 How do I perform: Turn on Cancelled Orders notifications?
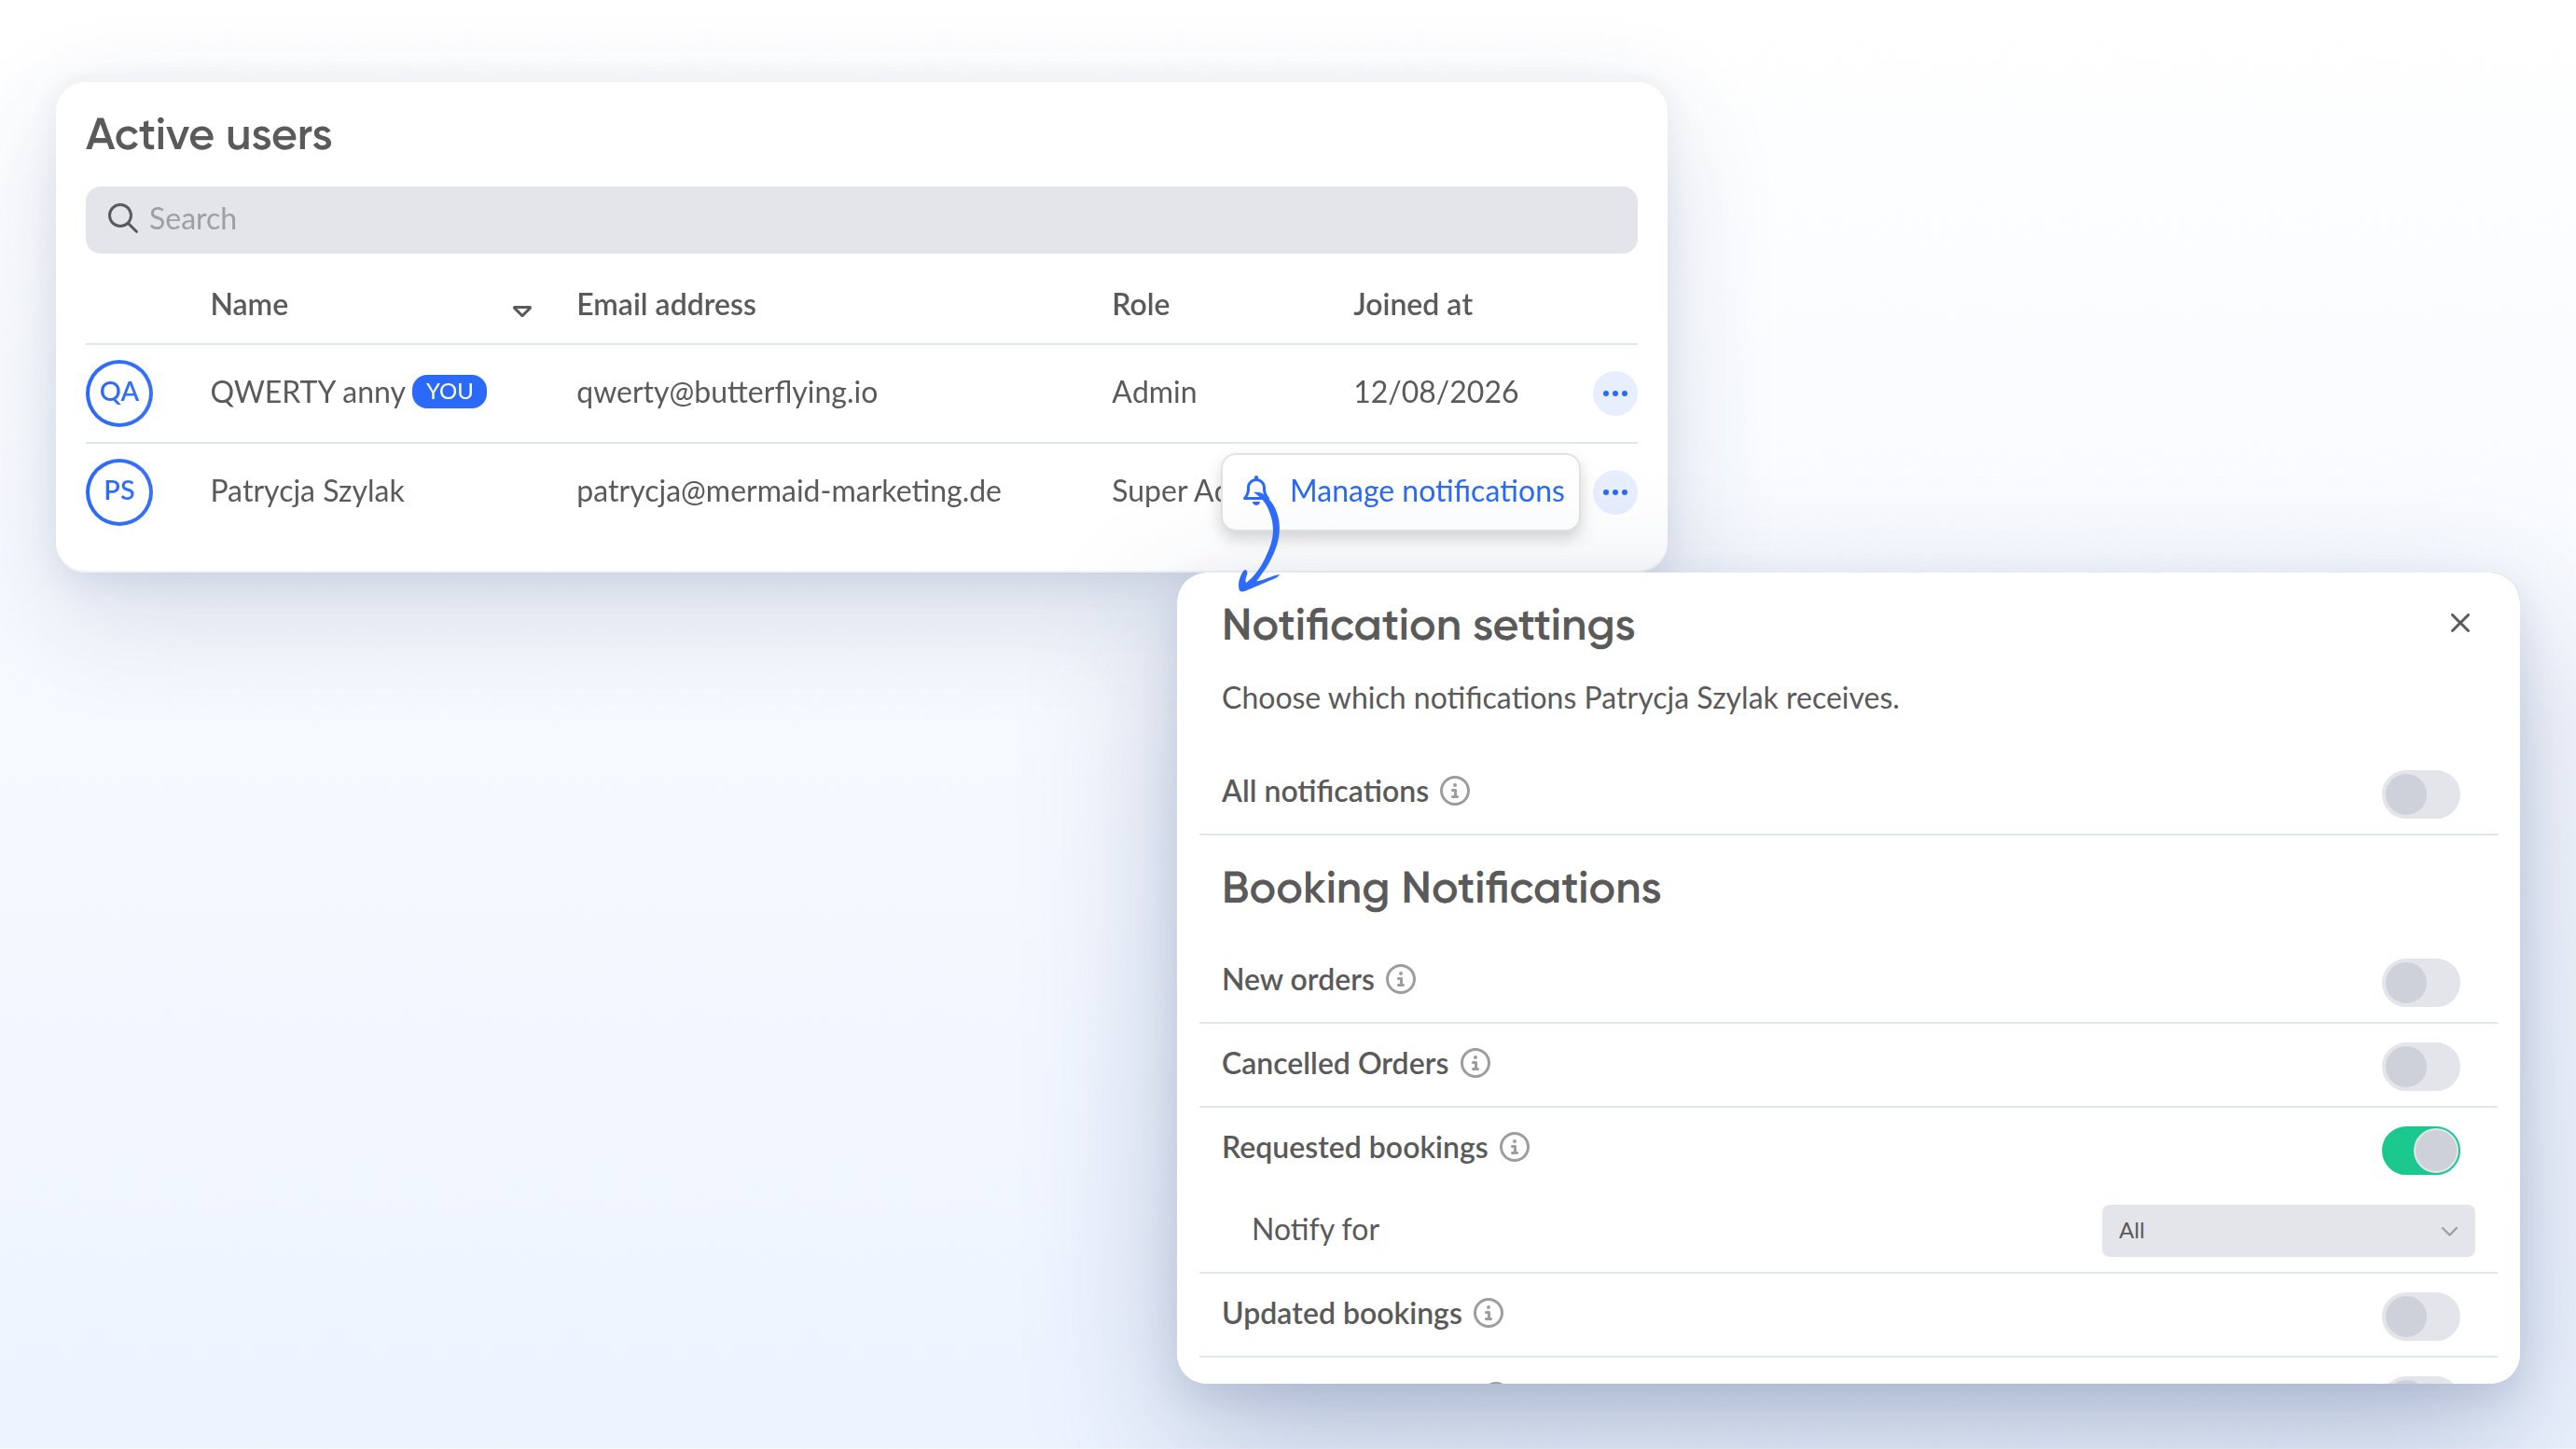point(2420,1066)
